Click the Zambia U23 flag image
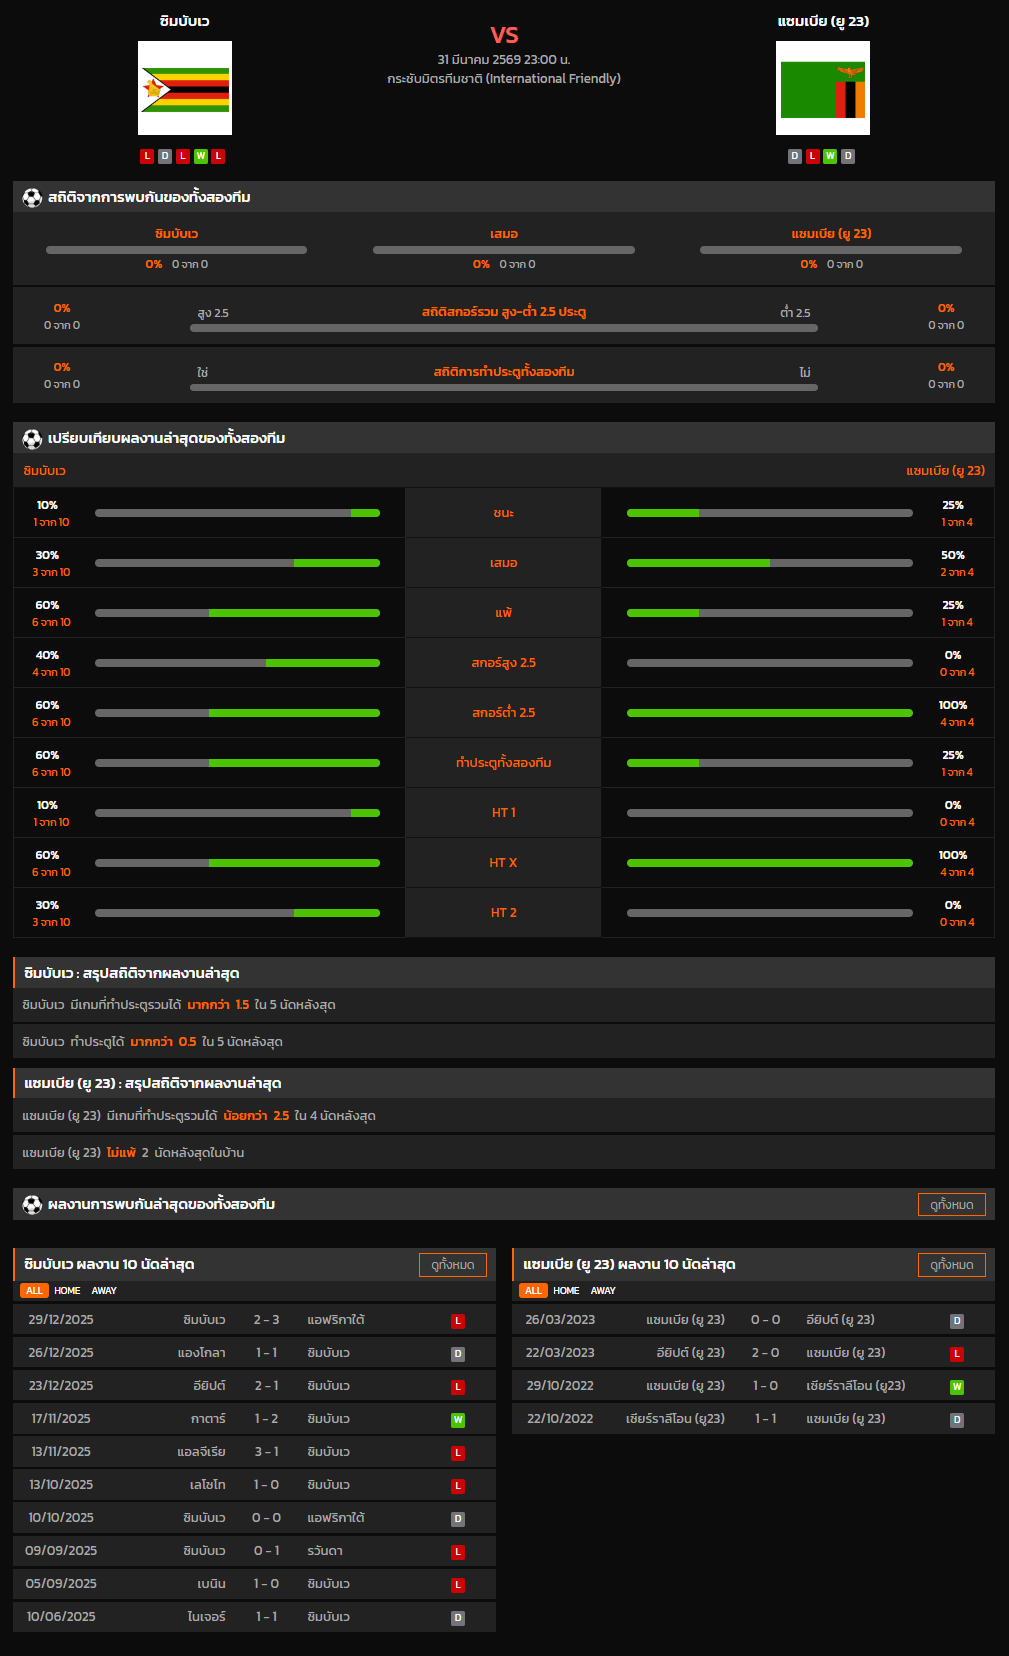The height and width of the screenshot is (1656, 1009). pyautogui.click(x=822, y=88)
